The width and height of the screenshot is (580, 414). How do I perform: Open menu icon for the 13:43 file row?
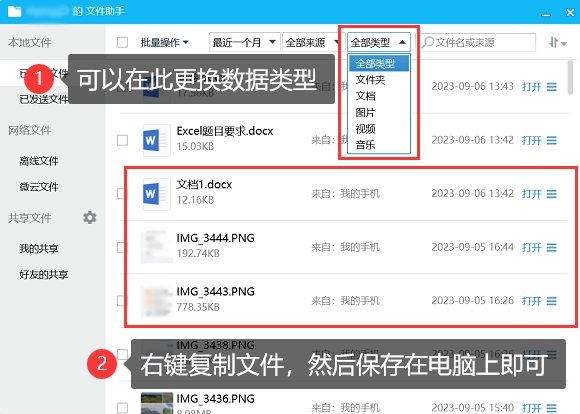(x=552, y=87)
